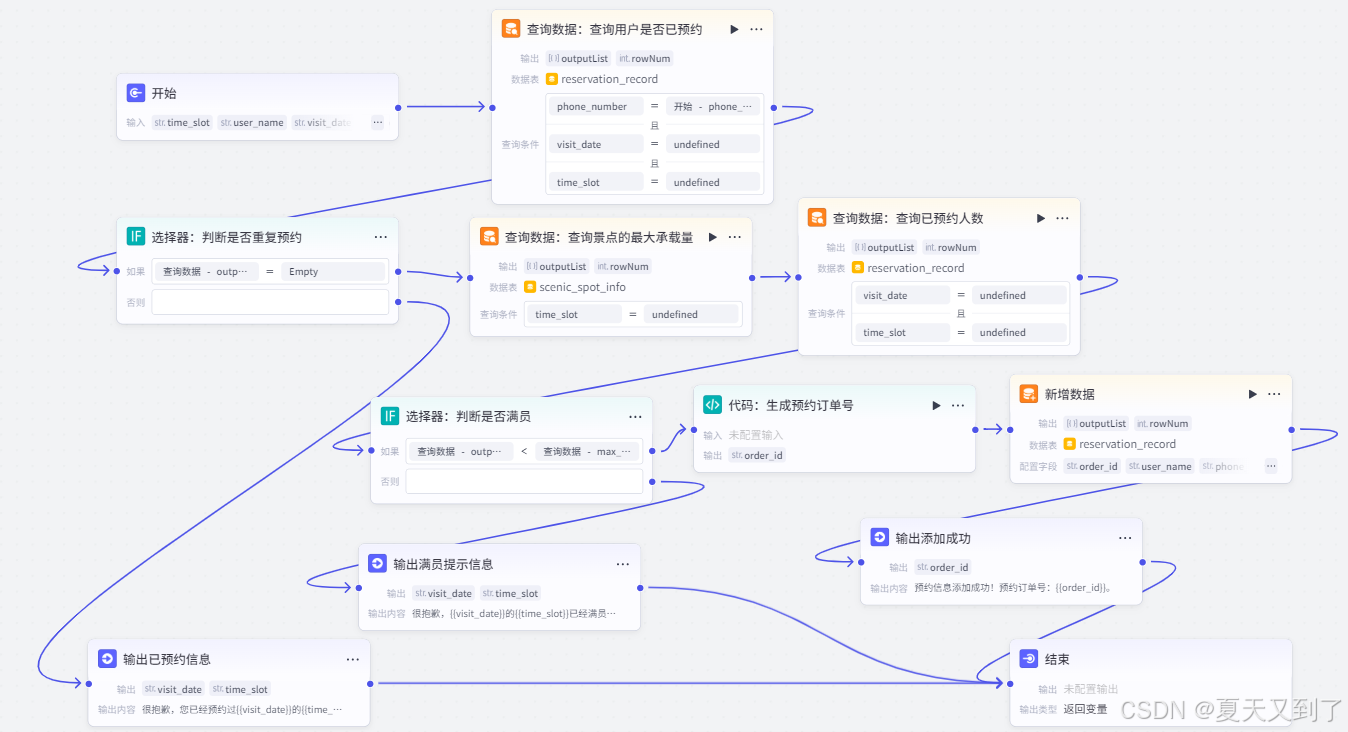Screen dimensions: 1348x732
Task: Select the Empty condition value in 判断是否重复预约
Action: click(x=333, y=271)
